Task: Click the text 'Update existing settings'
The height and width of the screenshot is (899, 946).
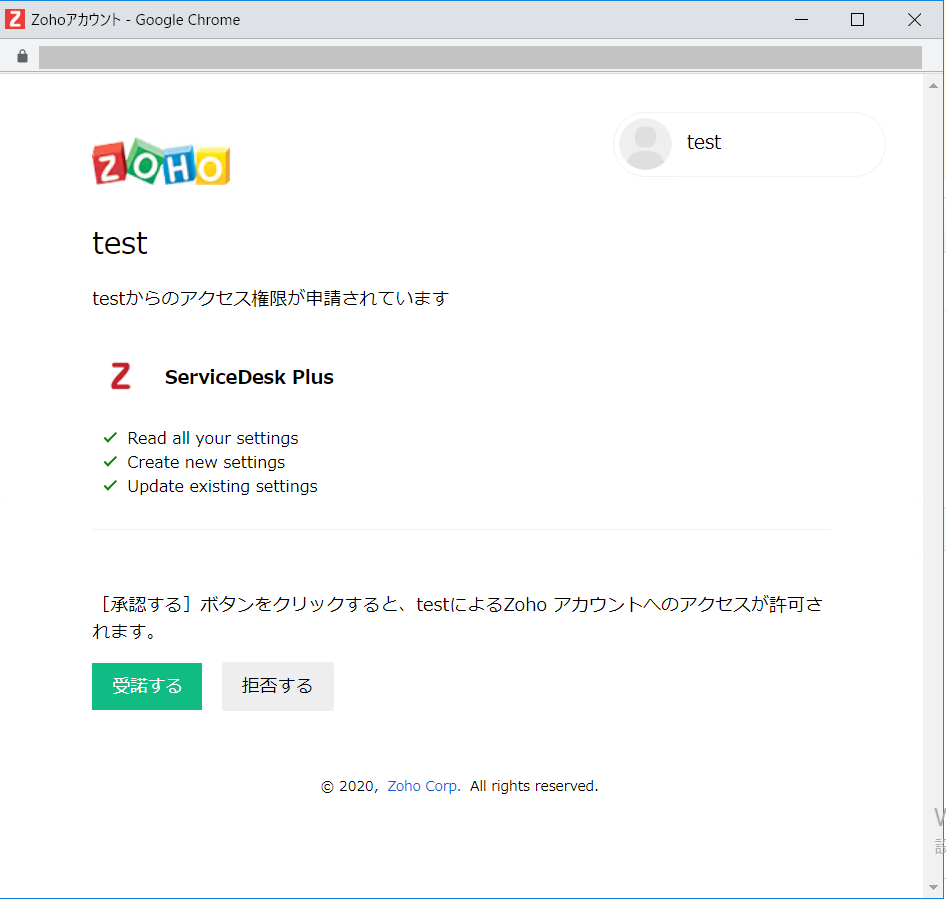Action: (x=223, y=486)
